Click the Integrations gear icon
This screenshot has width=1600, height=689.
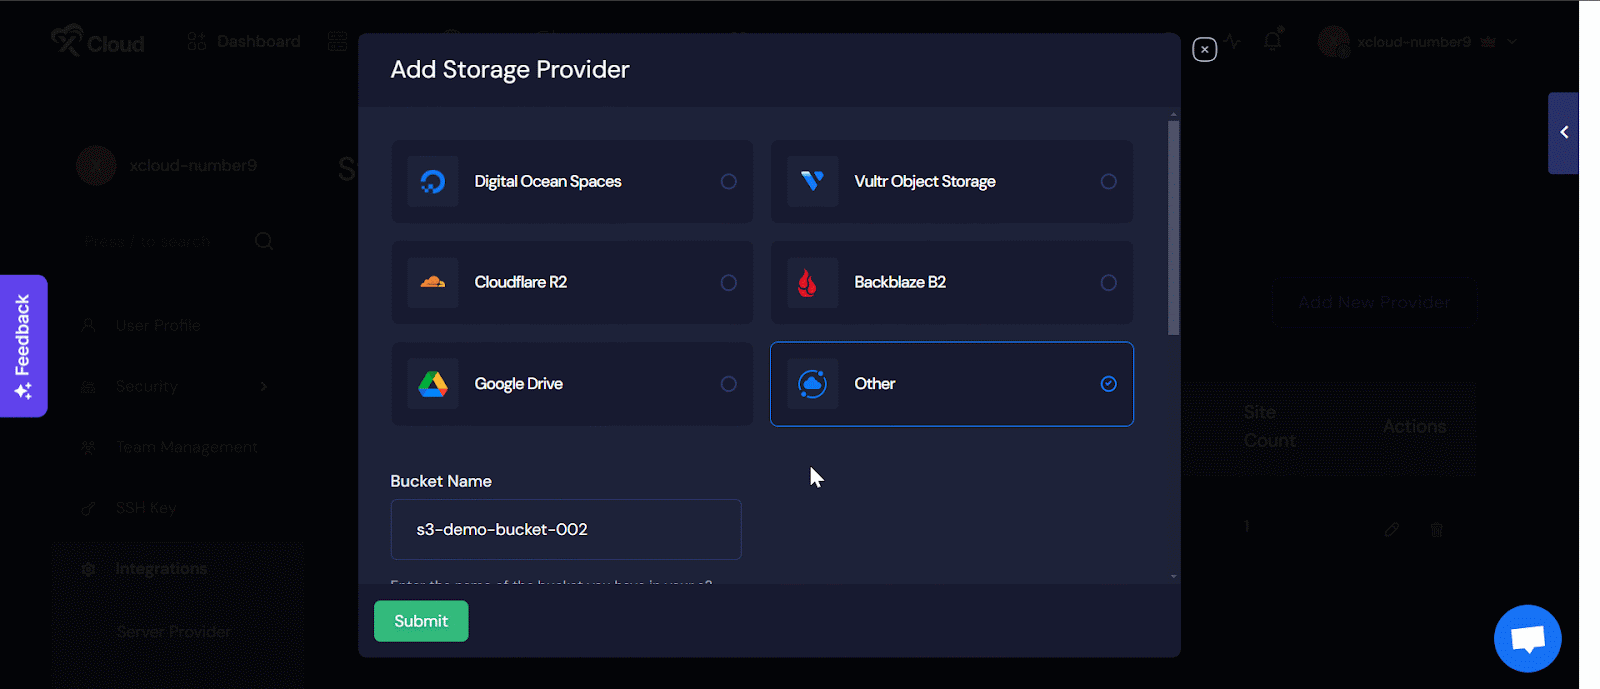[x=89, y=569]
